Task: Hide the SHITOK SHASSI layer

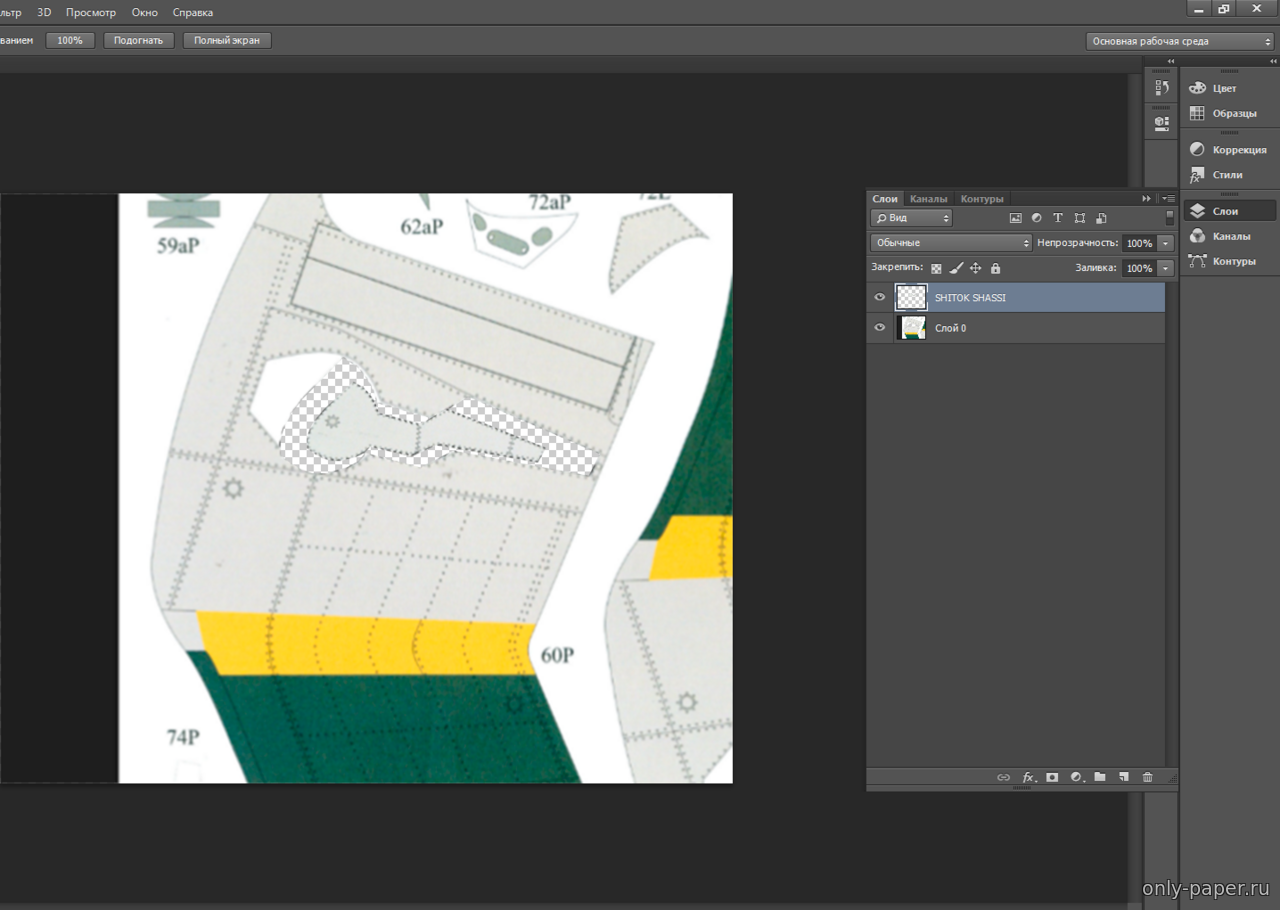Action: pos(880,297)
